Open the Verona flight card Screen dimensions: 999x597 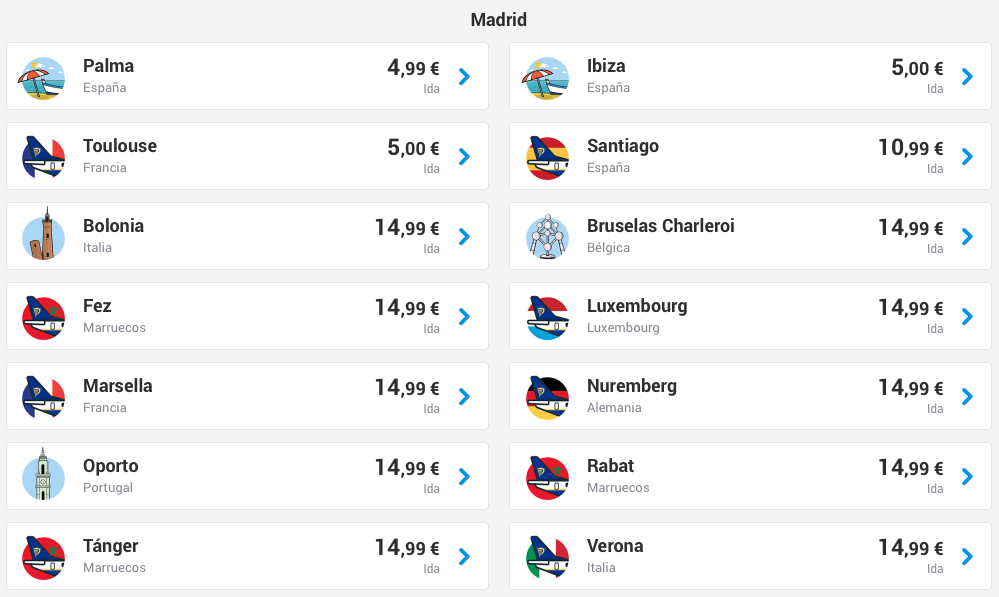[x=751, y=556]
